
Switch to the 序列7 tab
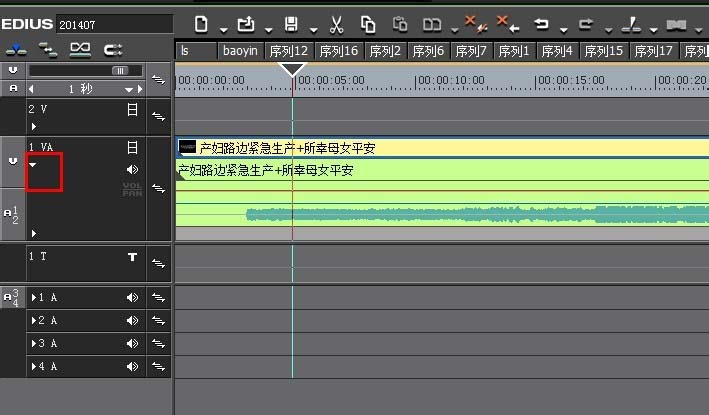pos(471,51)
